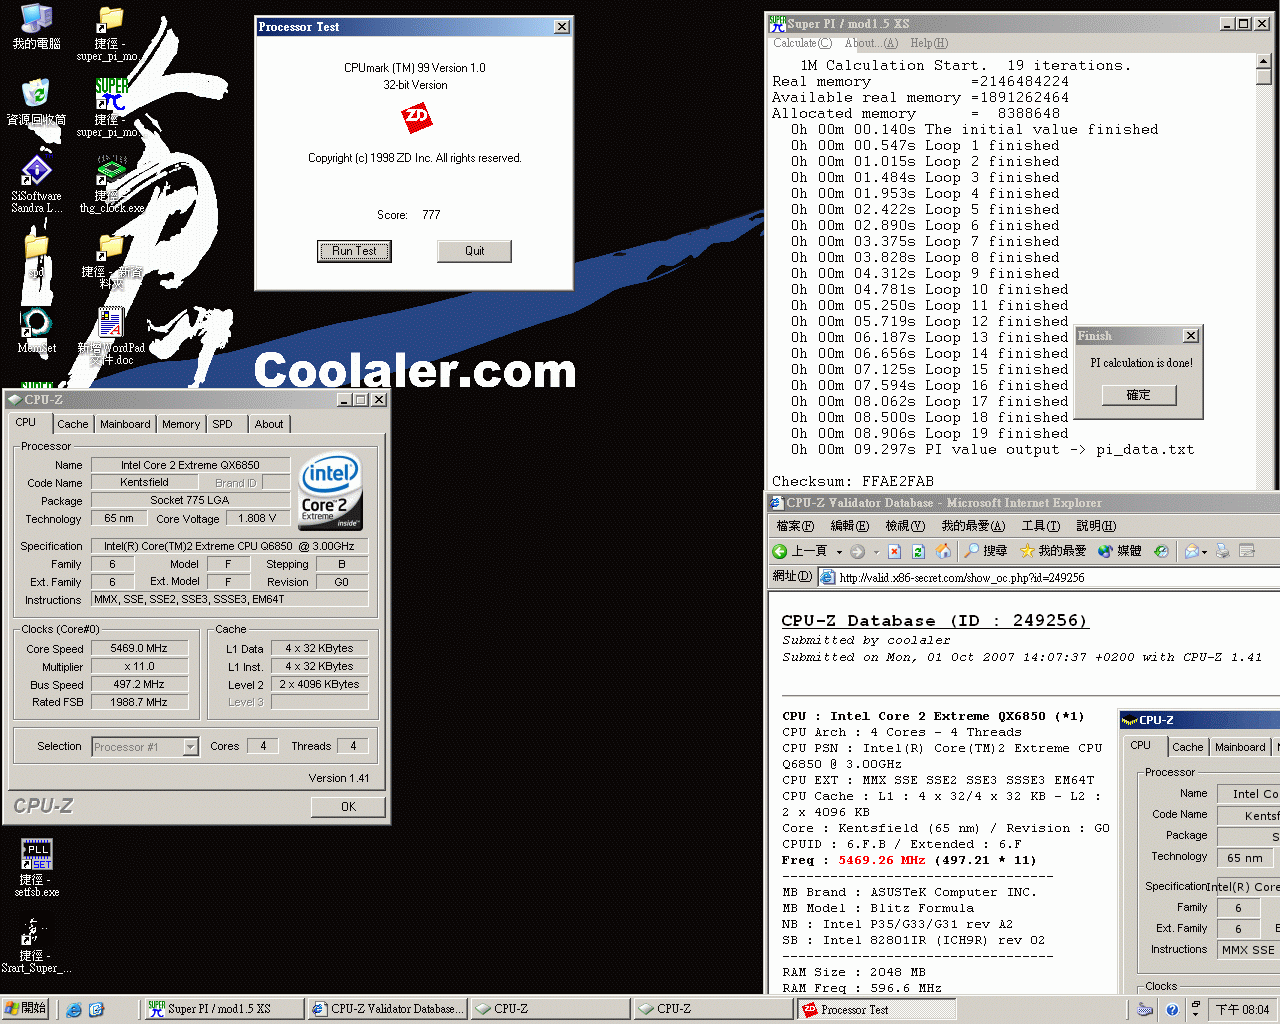Open the Tools (工具) menu in Internet Explorer
Viewport: 1280px width, 1024px height.
click(1040, 526)
